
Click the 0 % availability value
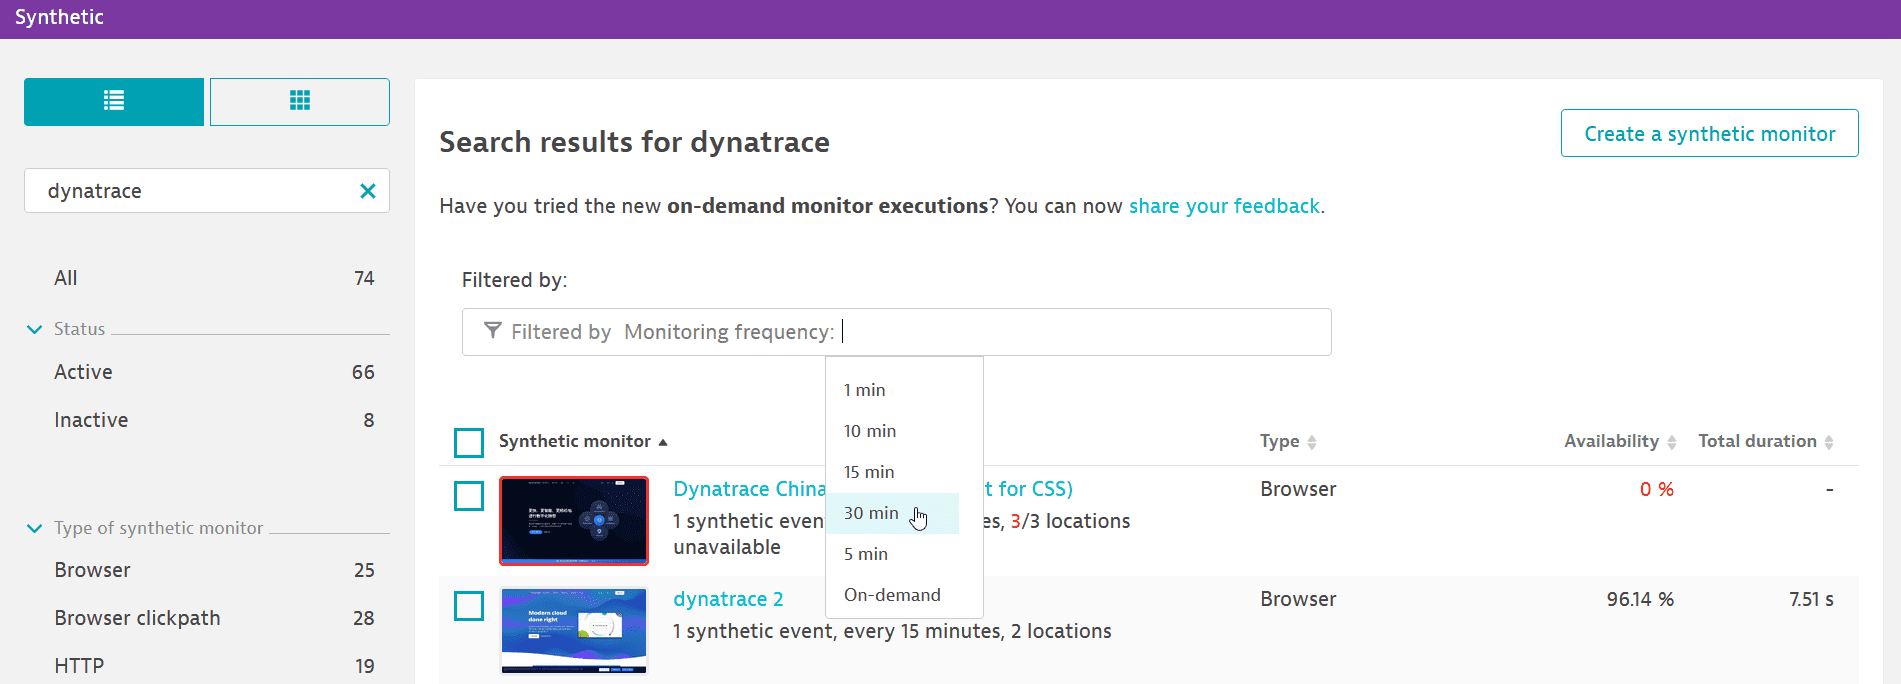point(1657,489)
